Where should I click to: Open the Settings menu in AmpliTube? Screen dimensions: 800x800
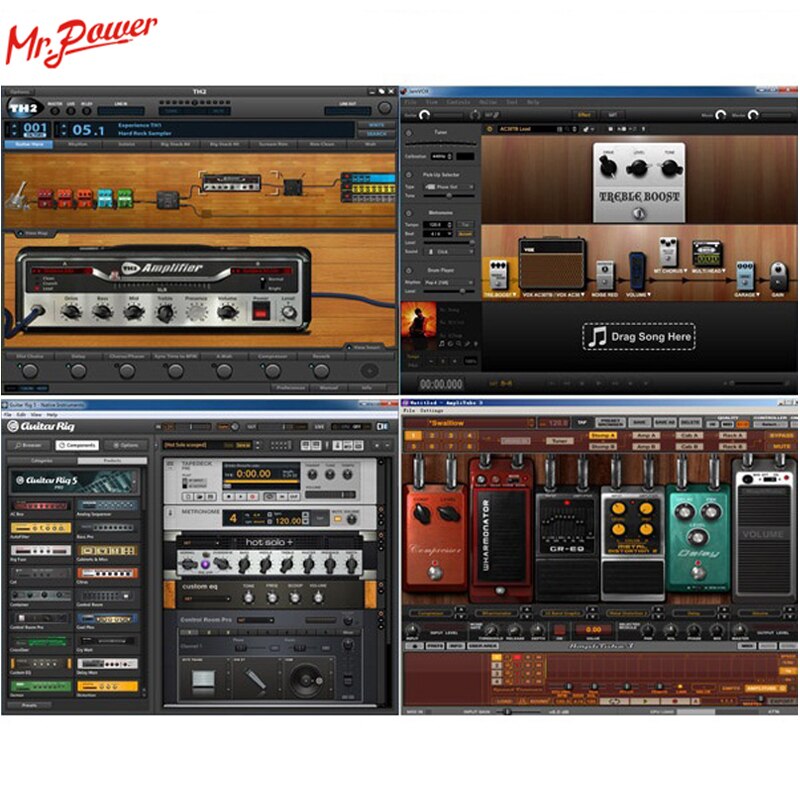432,411
